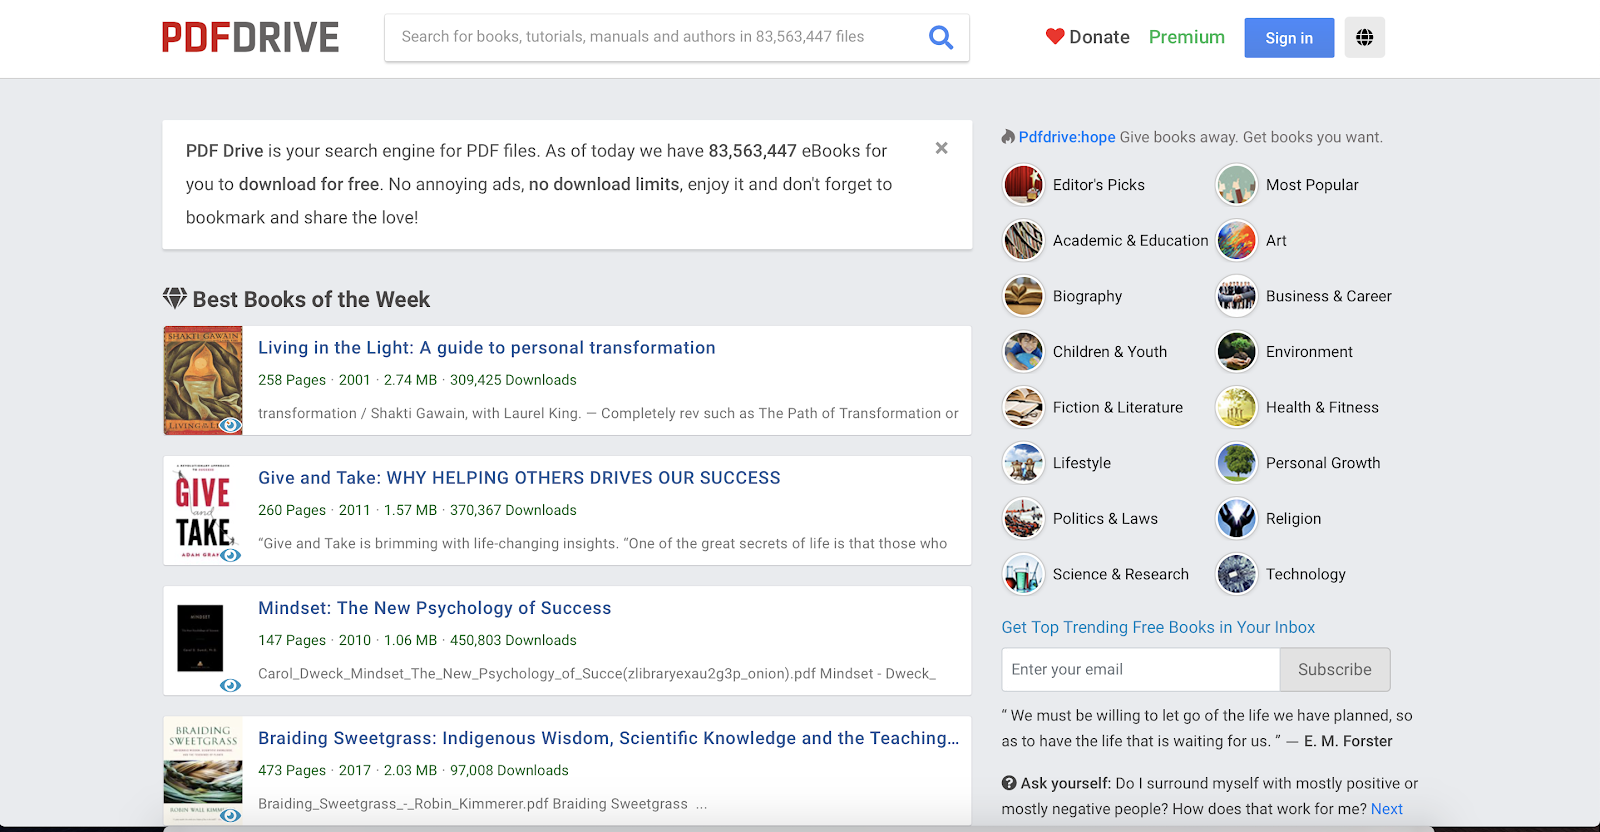
Task: Open the Art category icon
Action: 1236,241
